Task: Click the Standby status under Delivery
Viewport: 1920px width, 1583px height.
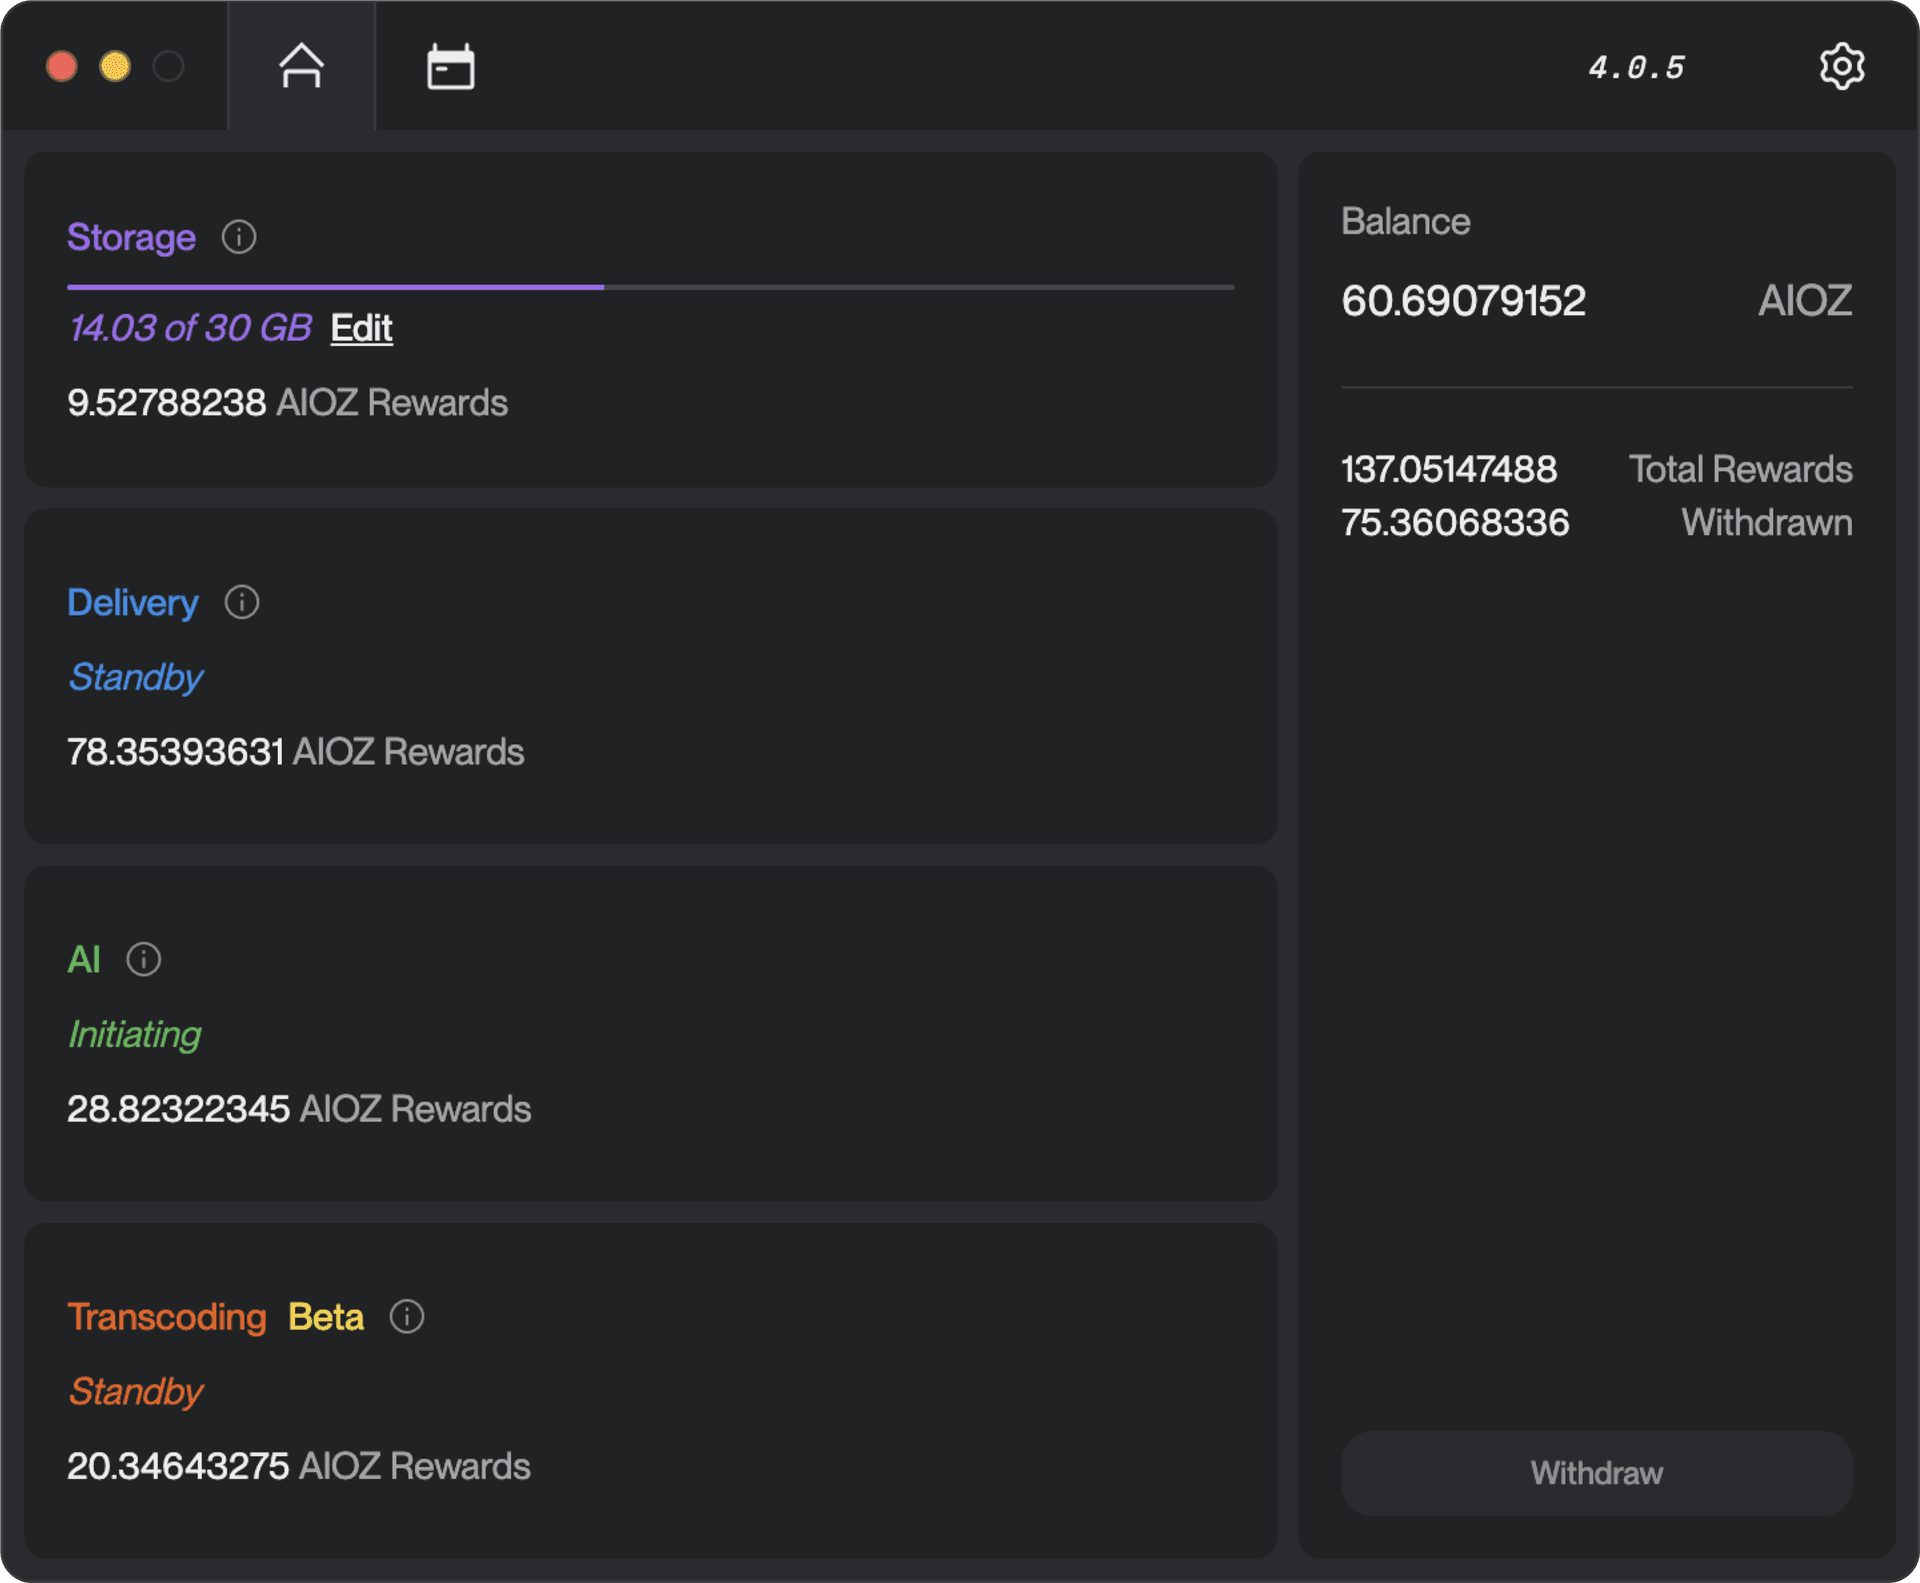Action: tap(135, 678)
